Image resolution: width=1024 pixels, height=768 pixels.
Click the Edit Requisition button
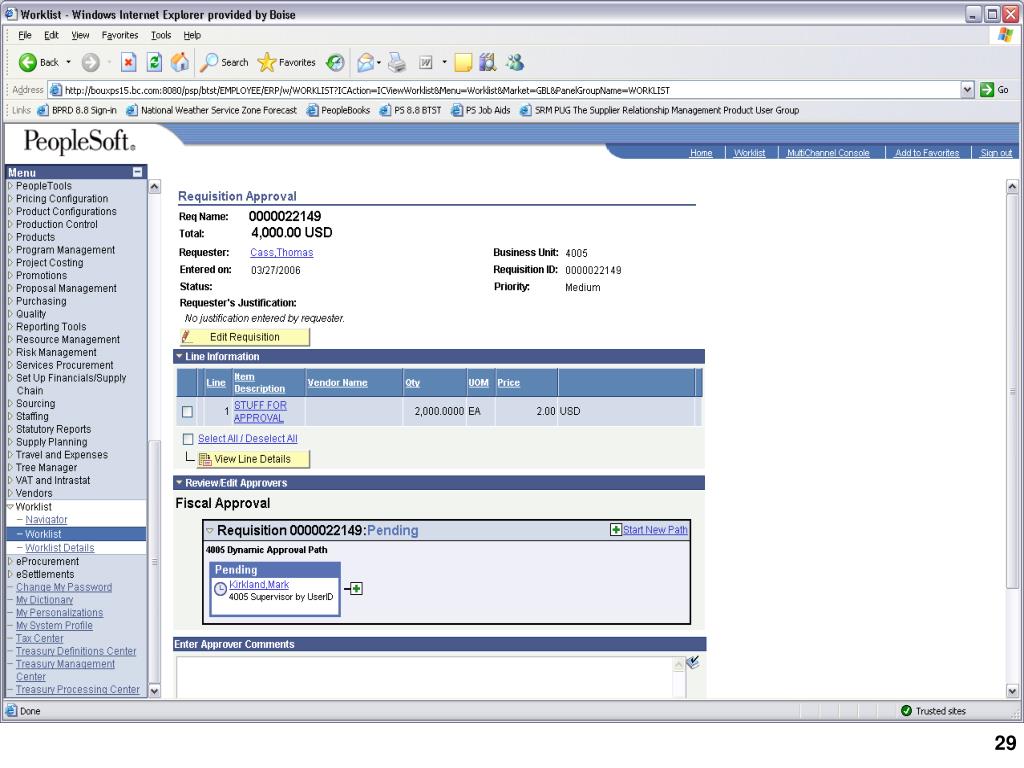pos(244,337)
